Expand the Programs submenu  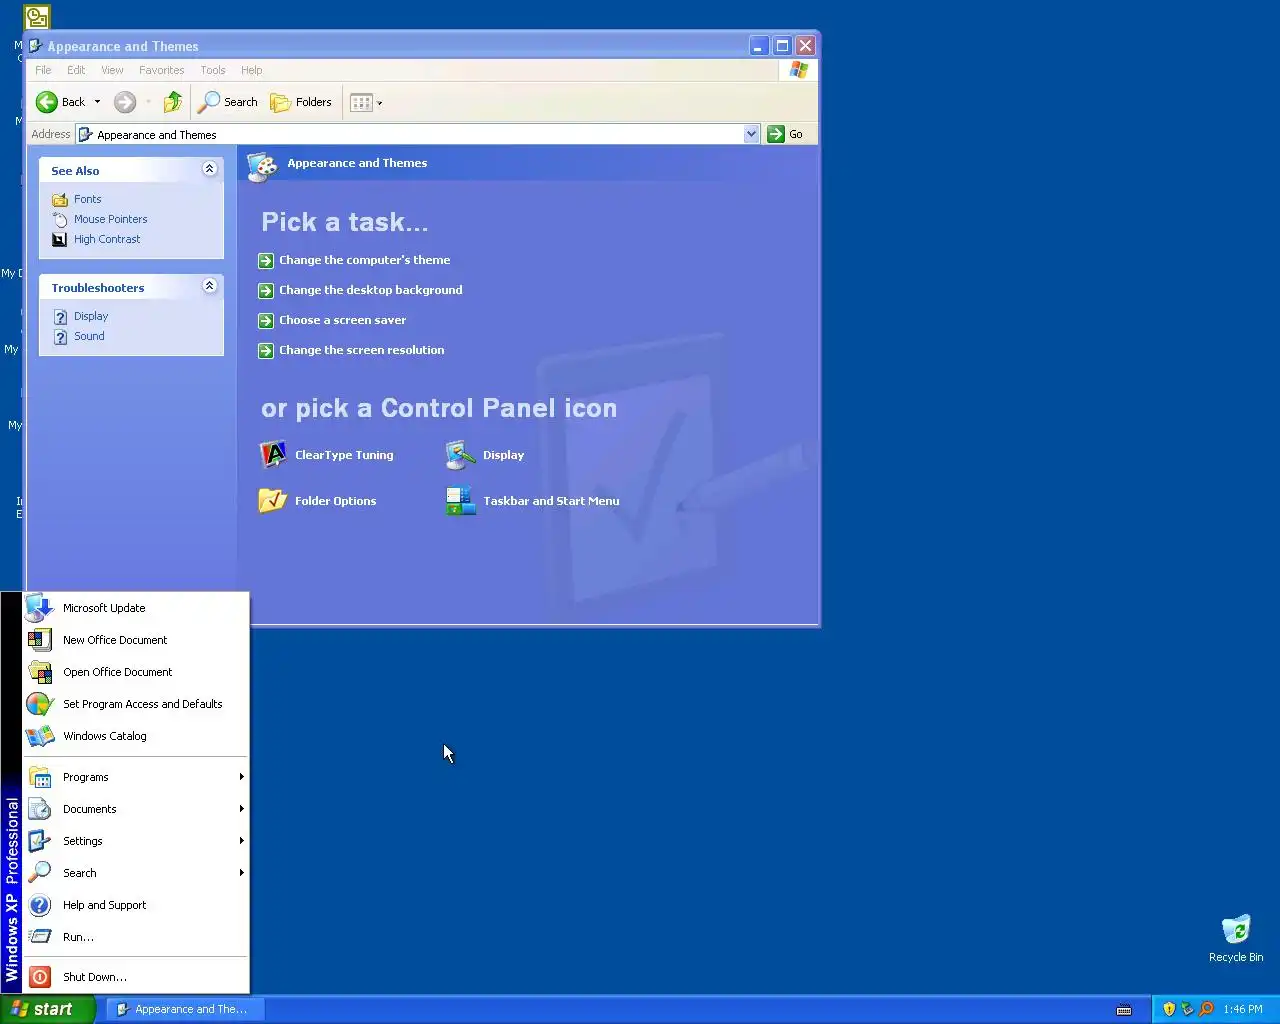[x=136, y=777]
